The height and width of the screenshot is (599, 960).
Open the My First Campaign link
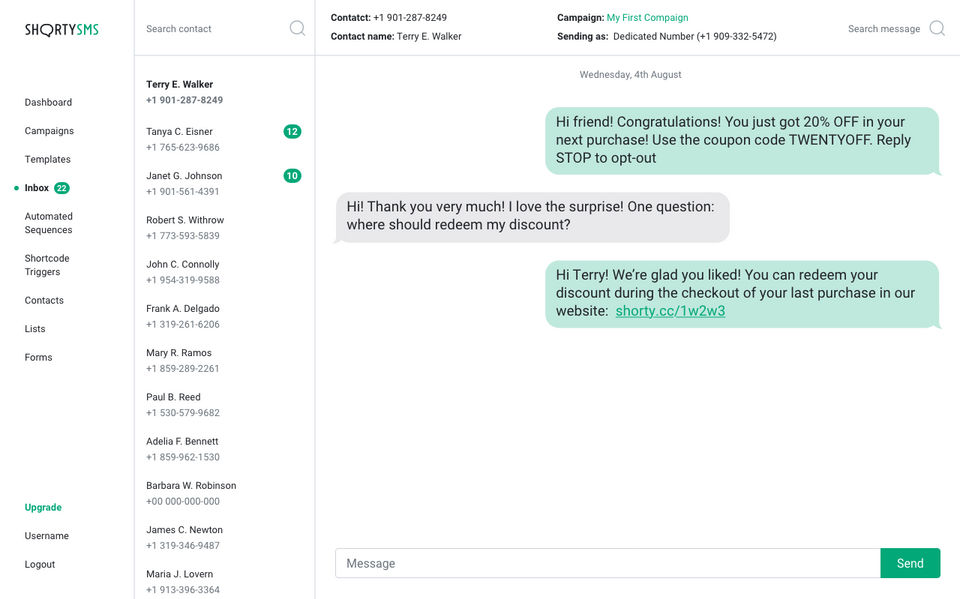coord(647,18)
